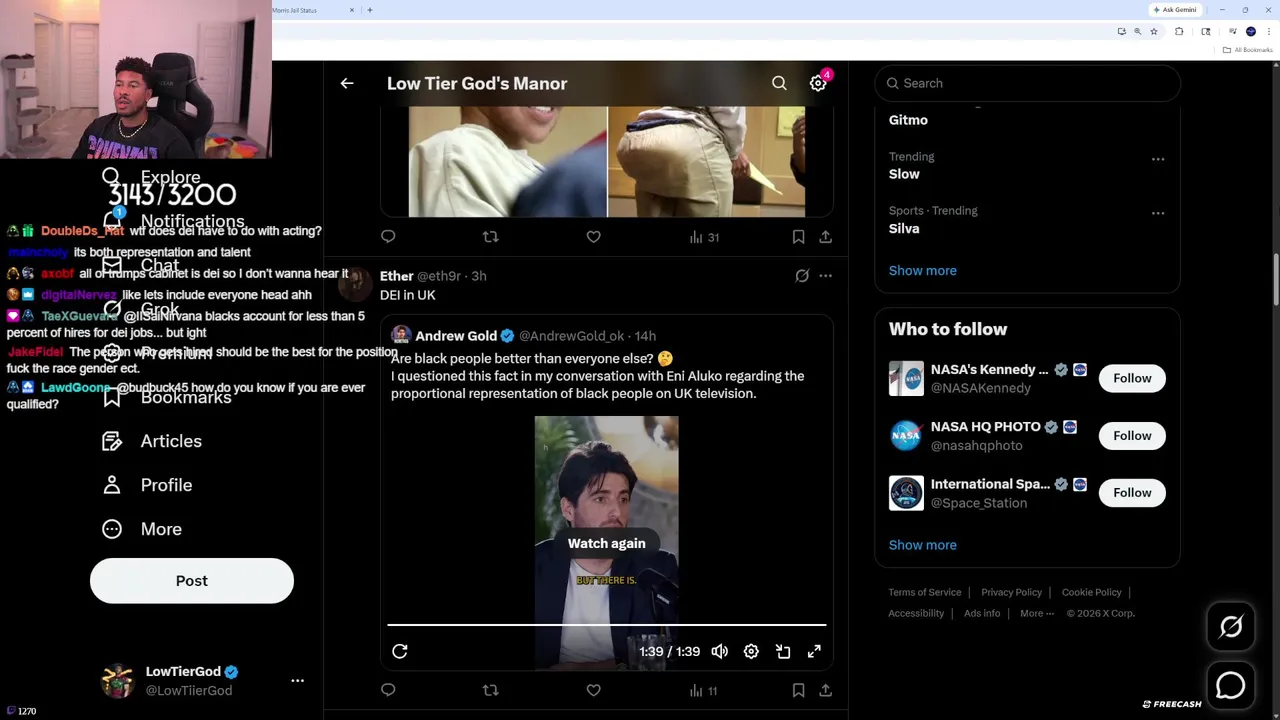Viewport: 1280px width, 720px height.
Task: Bookmark Ether's DEI in UK post
Action: (x=798, y=690)
